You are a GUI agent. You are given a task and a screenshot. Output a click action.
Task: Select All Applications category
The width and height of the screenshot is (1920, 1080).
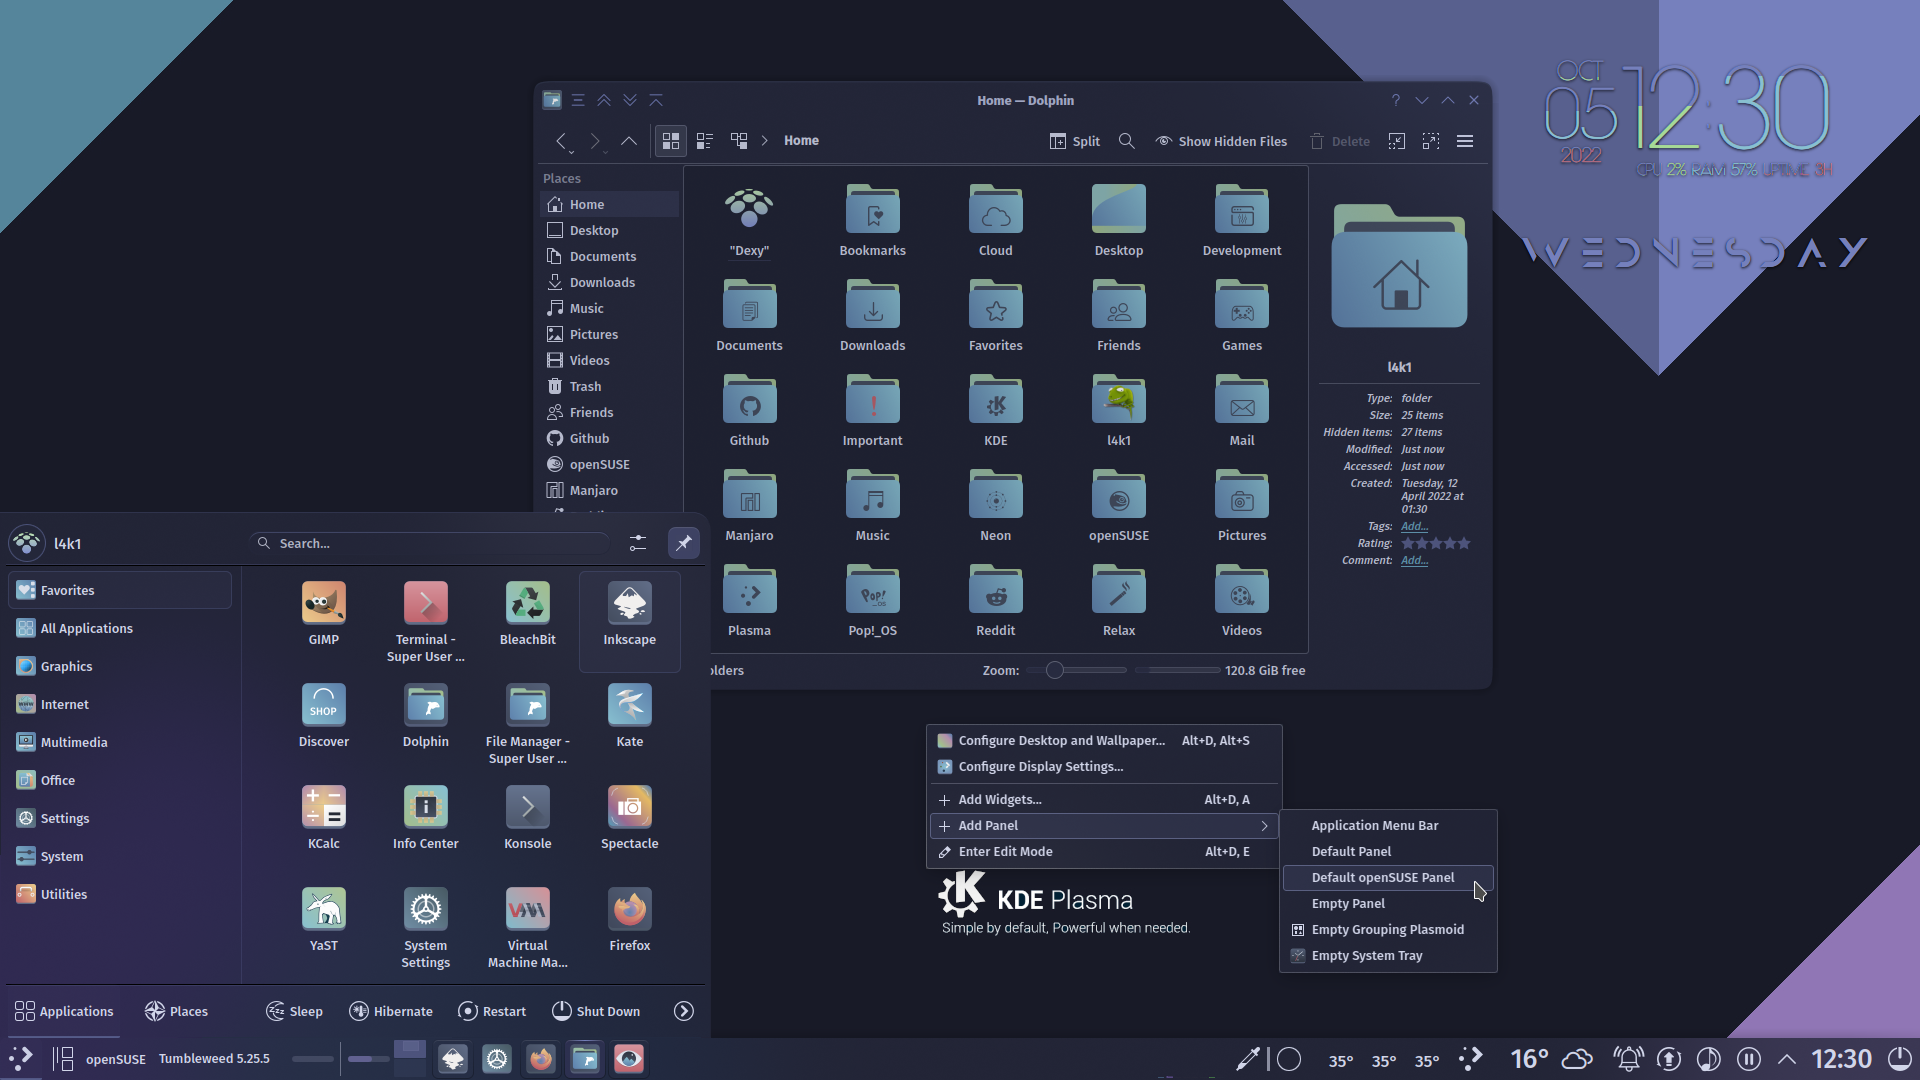(120, 628)
